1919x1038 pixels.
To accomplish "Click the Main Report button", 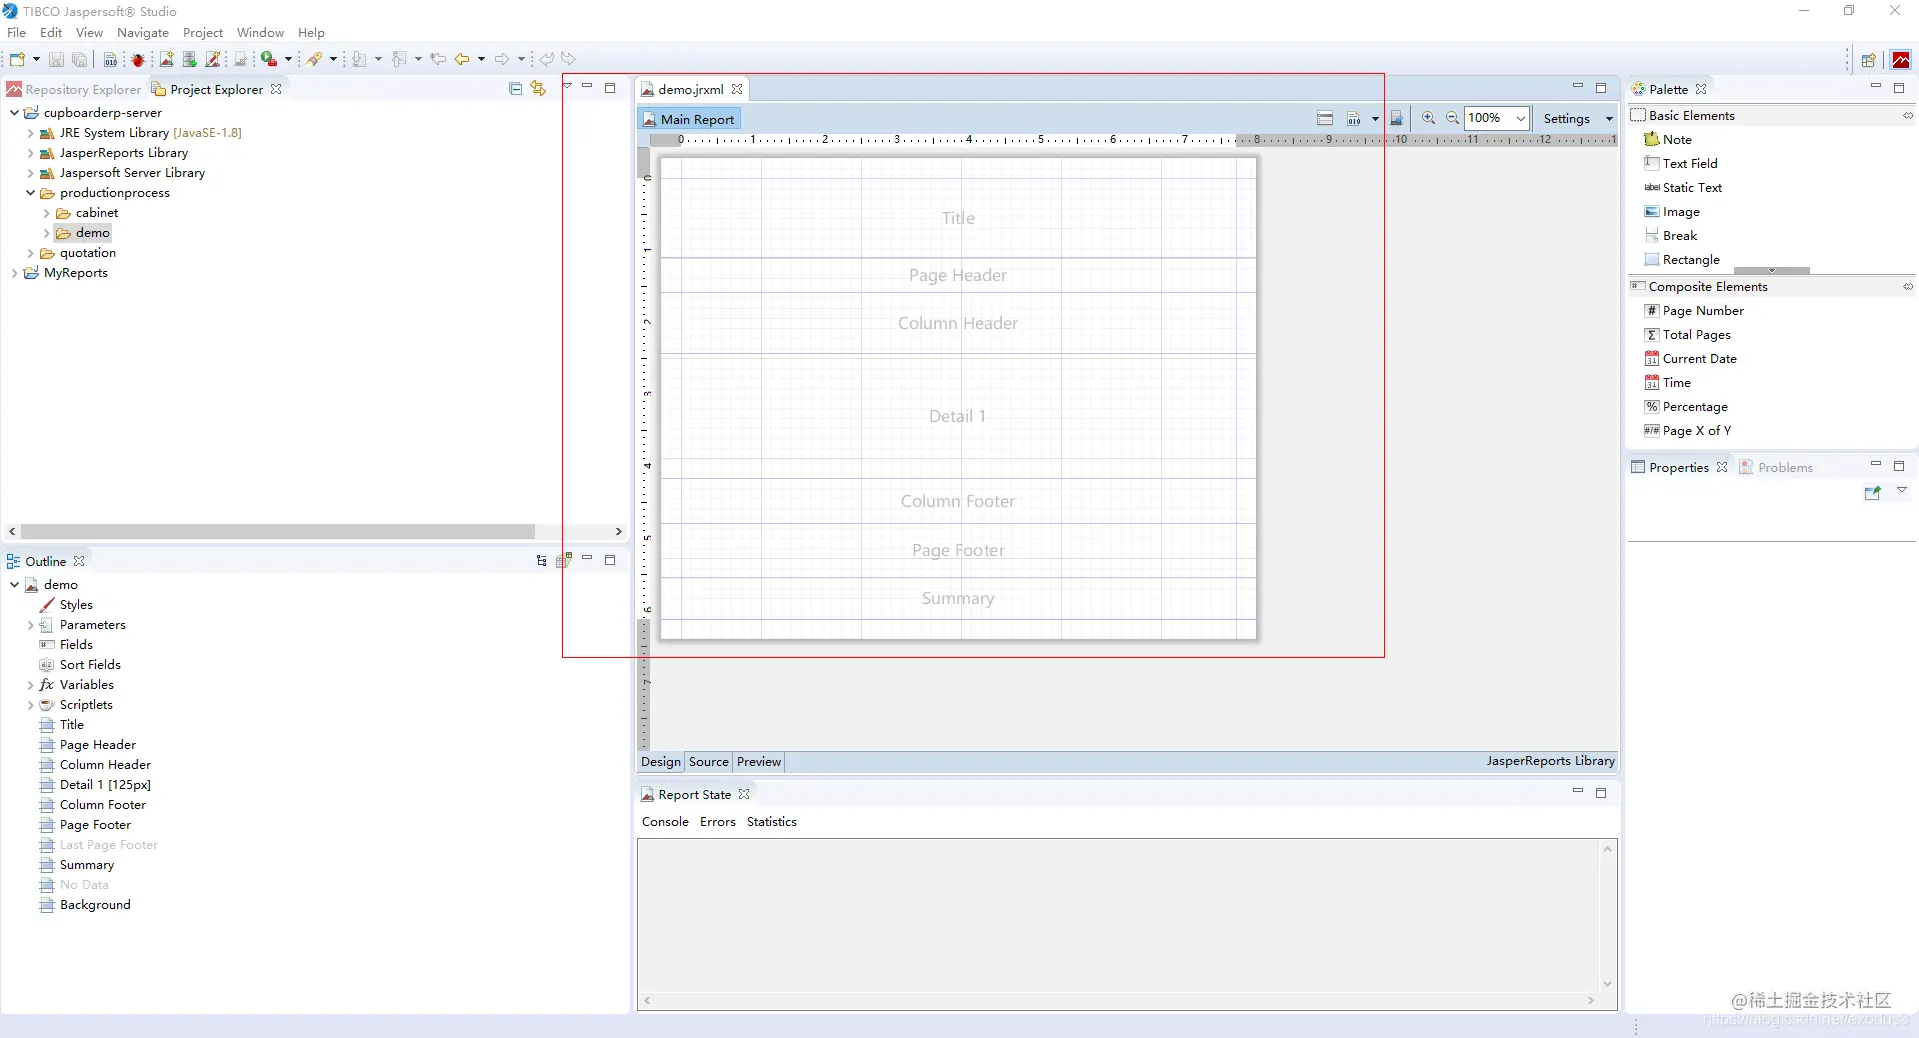I will [x=689, y=119].
